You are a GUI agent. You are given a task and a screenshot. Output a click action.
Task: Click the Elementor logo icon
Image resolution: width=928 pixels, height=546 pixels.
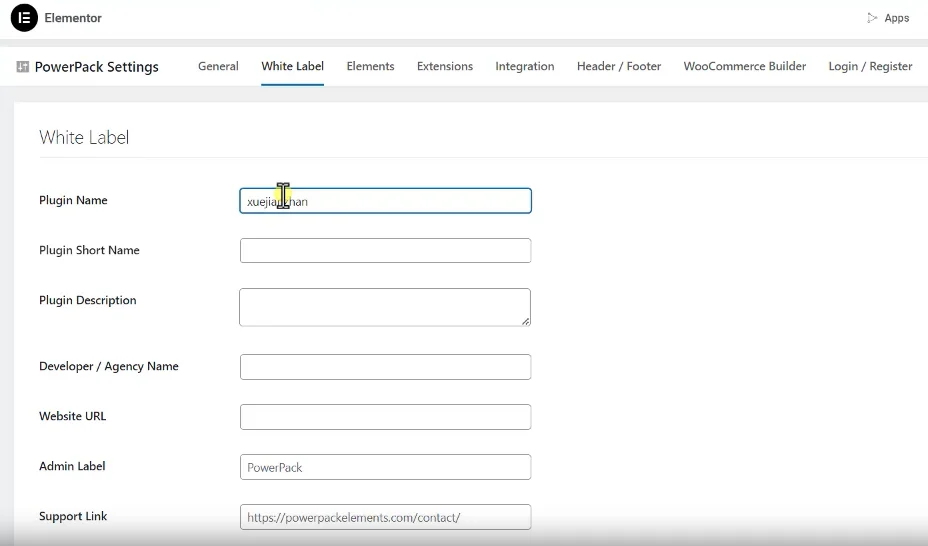[x=24, y=18]
